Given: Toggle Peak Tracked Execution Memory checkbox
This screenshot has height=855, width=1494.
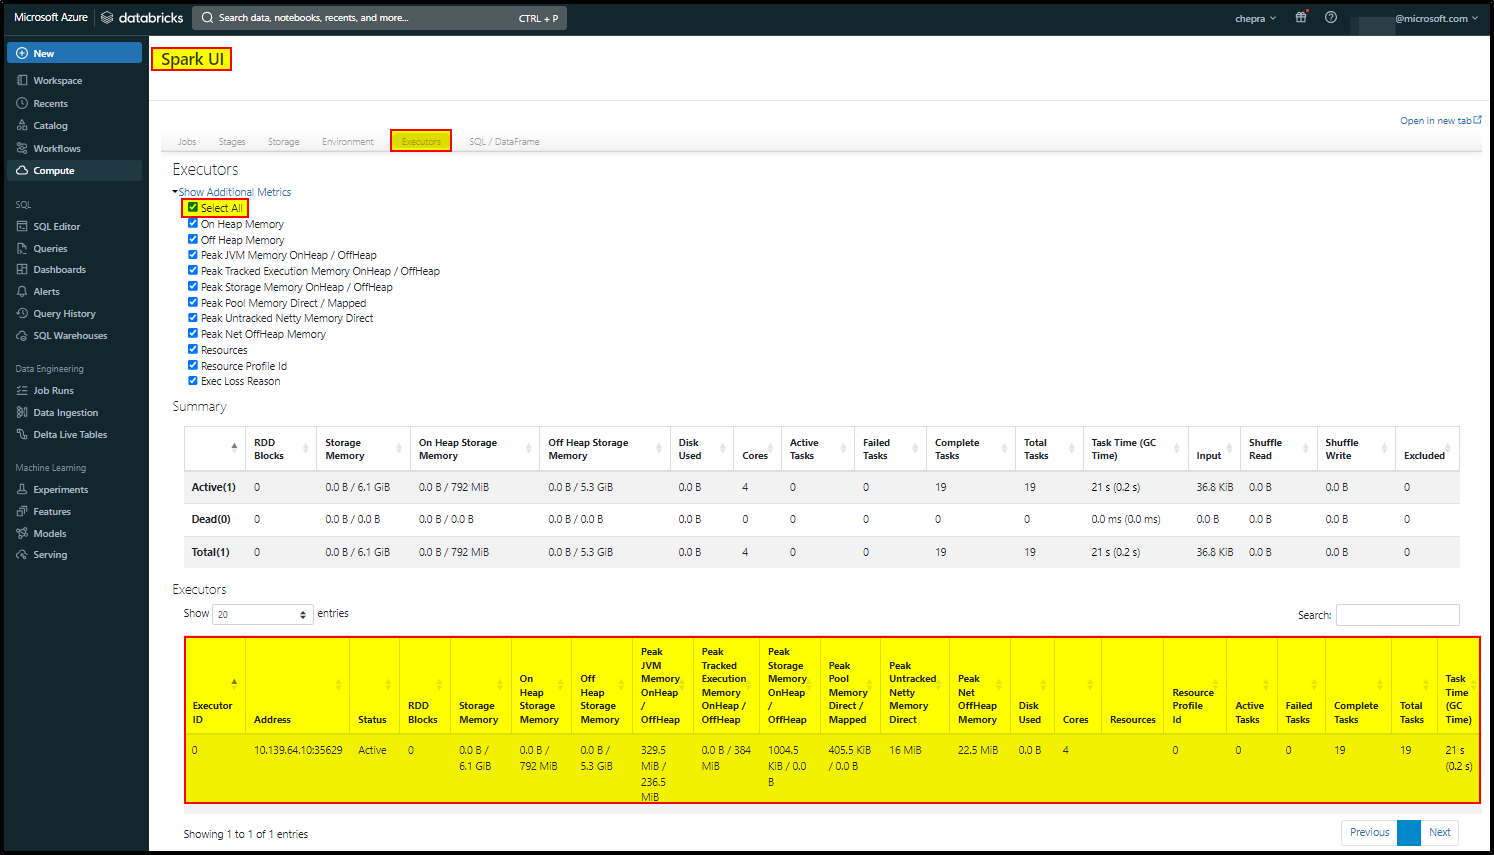Looking at the screenshot, I should point(193,270).
